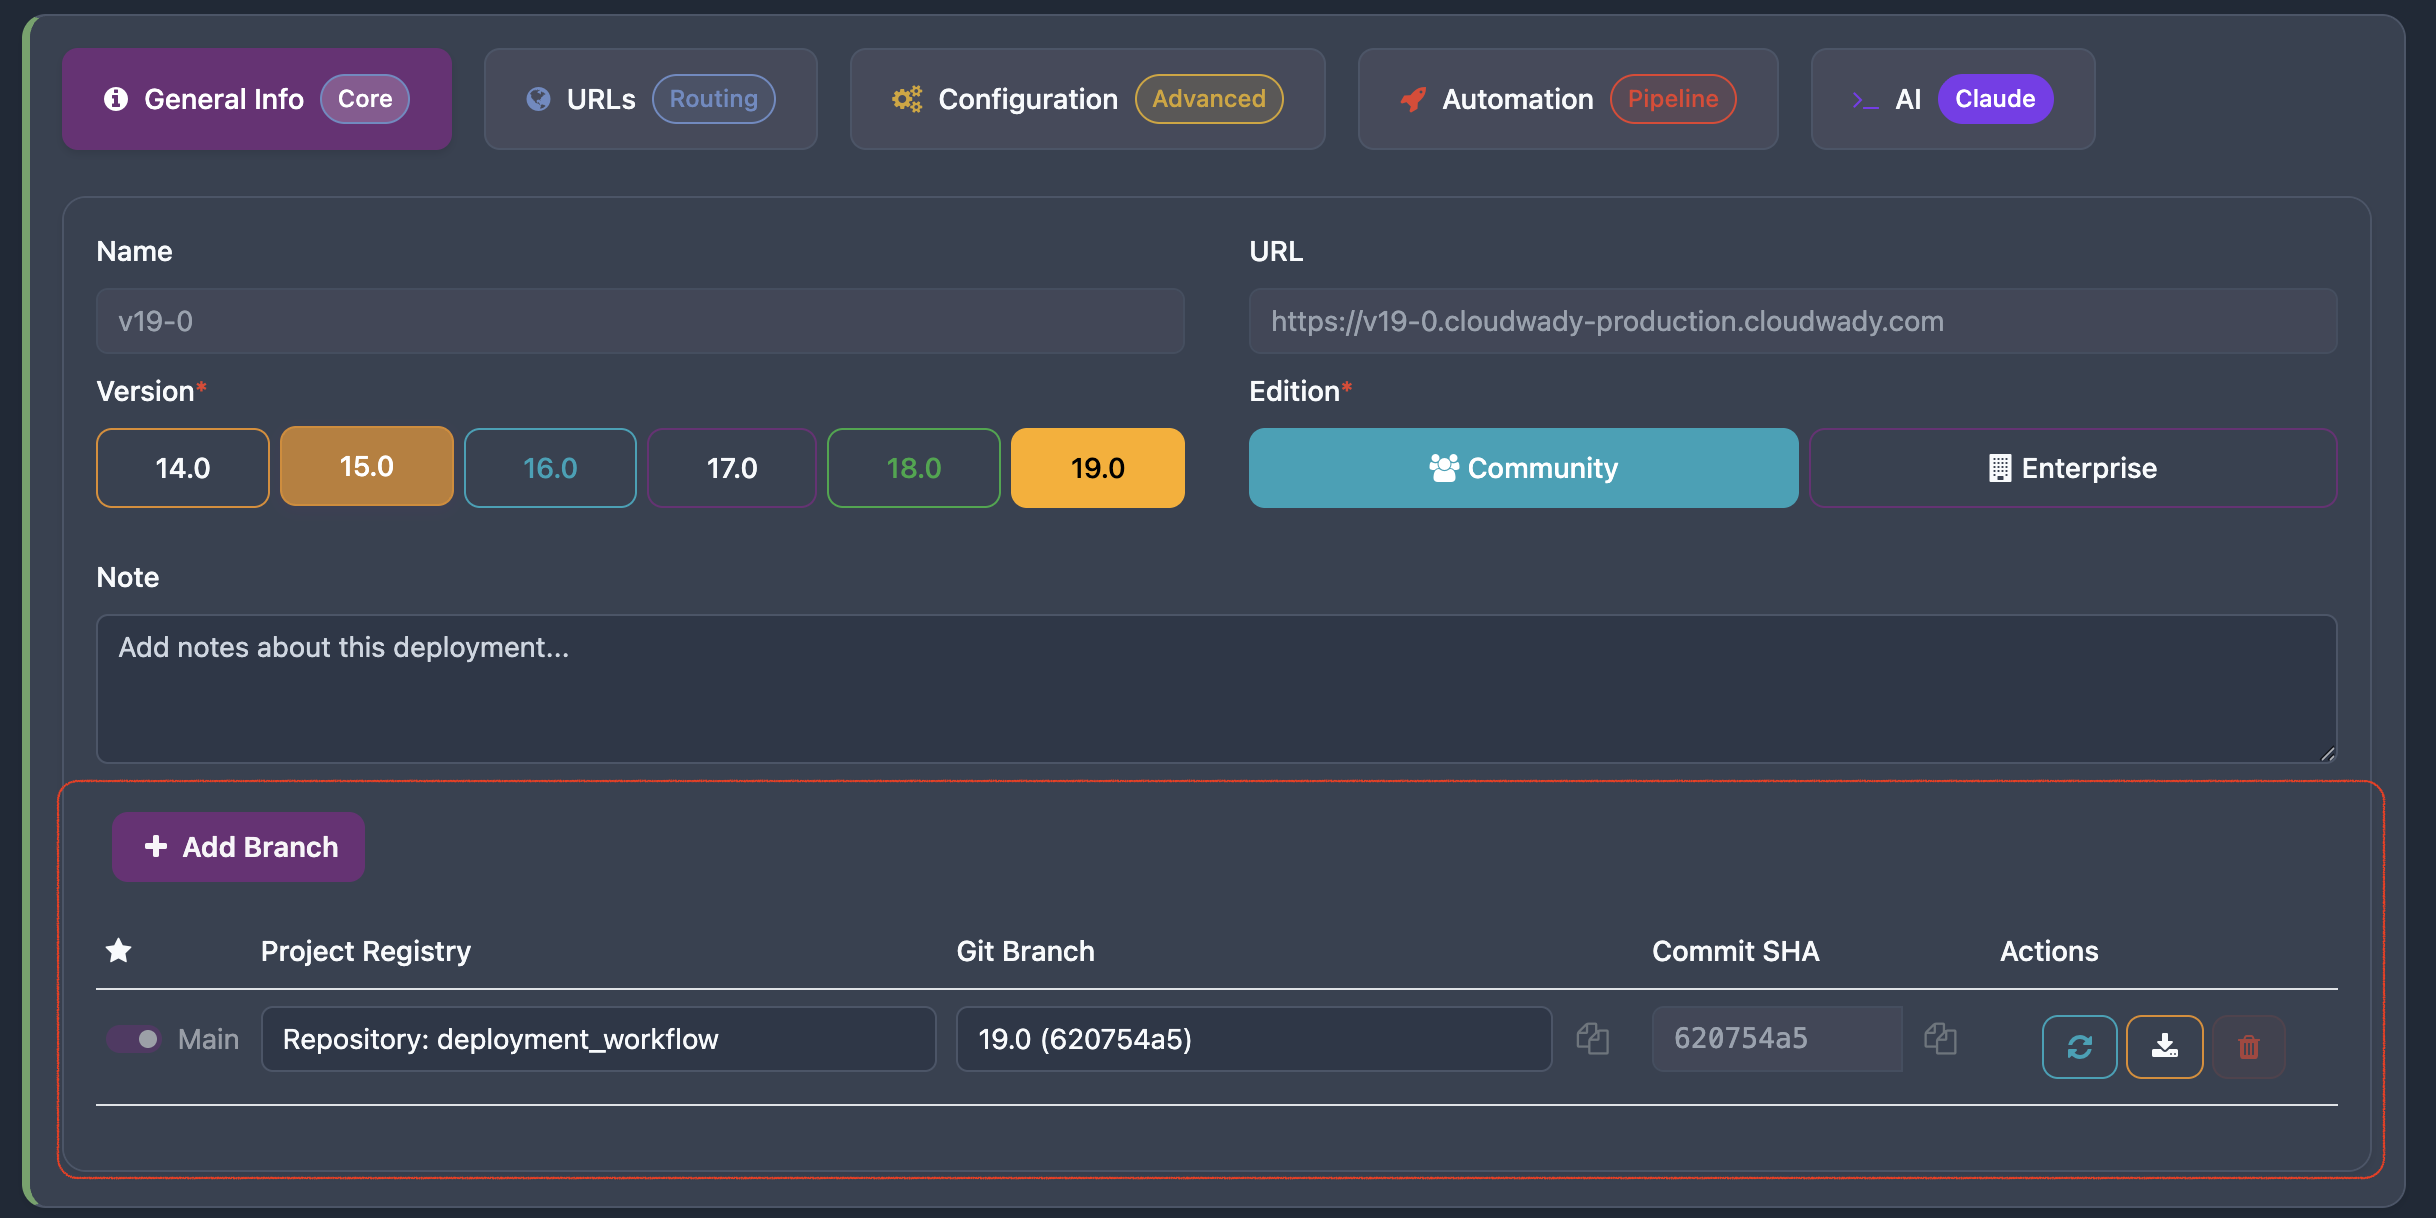
Task: Click the Name input field
Action: tap(639, 321)
